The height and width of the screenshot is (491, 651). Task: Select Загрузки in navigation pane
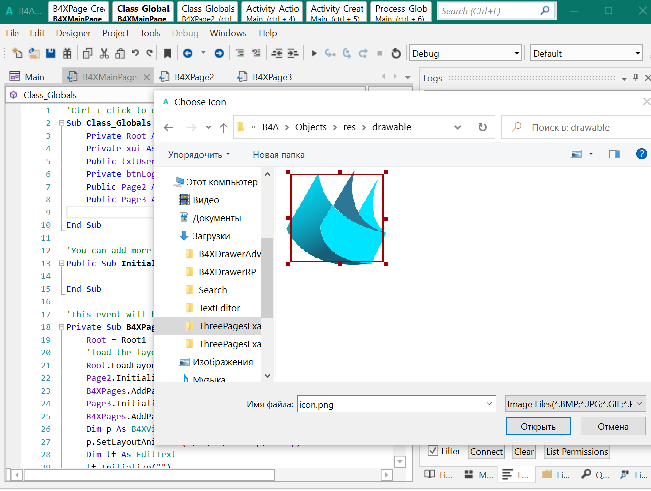[x=210, y=235]
